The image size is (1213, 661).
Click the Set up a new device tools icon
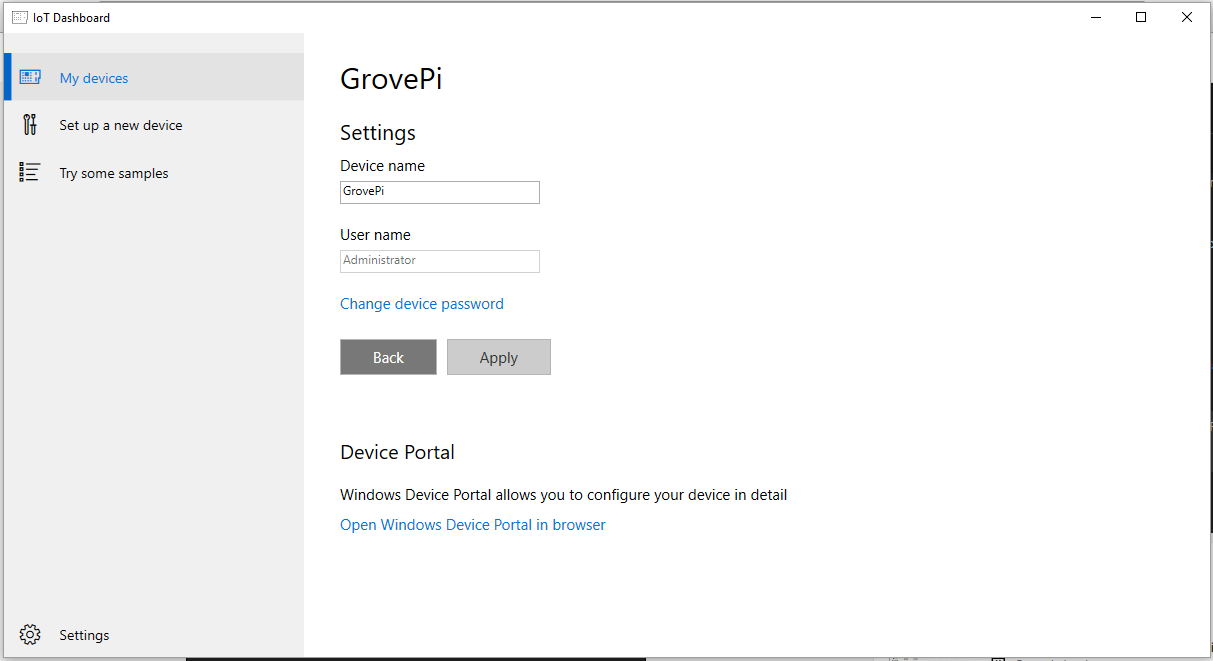point(30,125)
